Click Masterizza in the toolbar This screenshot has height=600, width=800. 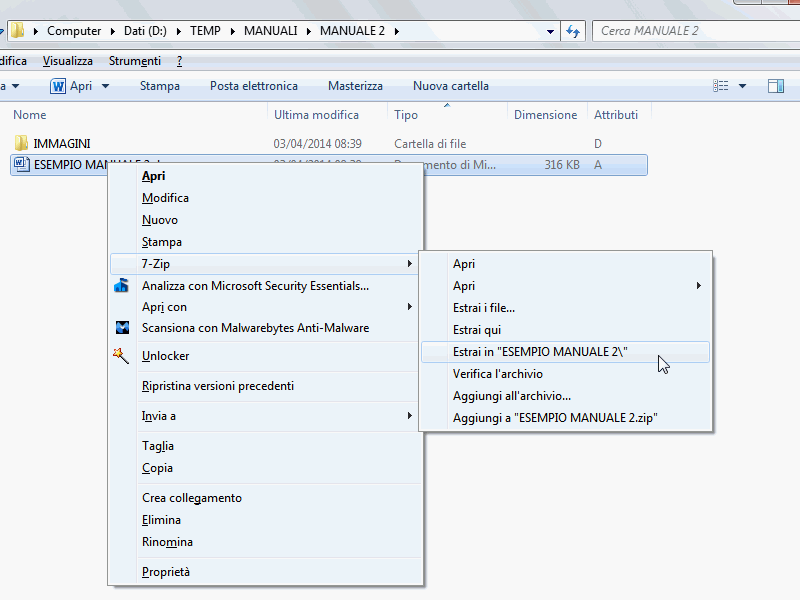(x=355, y=86)
